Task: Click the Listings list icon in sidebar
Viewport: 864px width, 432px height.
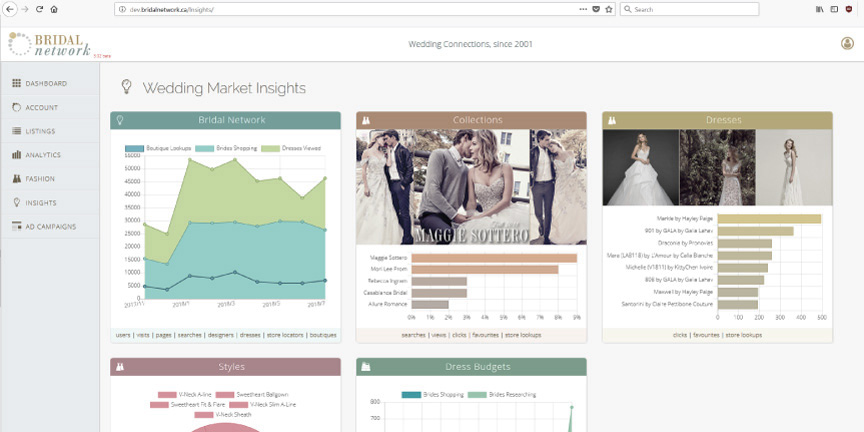Action: pos(17,131)
